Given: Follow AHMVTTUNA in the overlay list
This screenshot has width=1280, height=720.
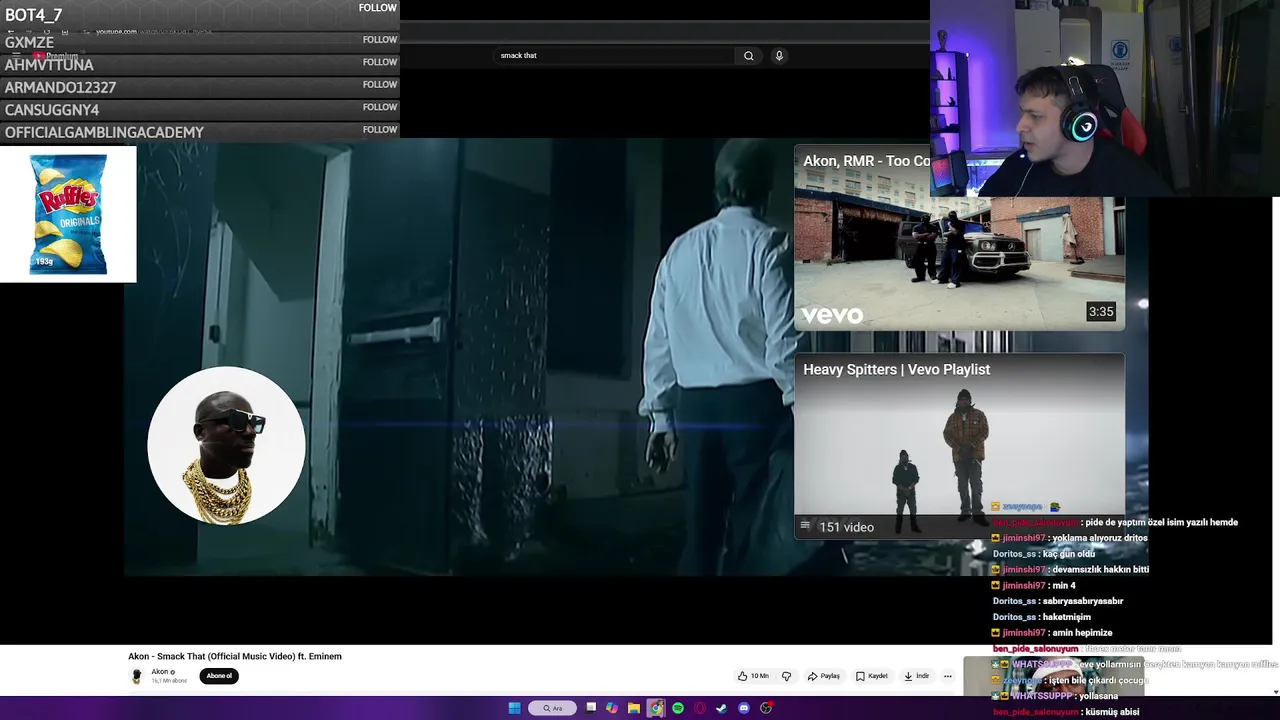Looking at the screenshot, I should coord(379,62).
